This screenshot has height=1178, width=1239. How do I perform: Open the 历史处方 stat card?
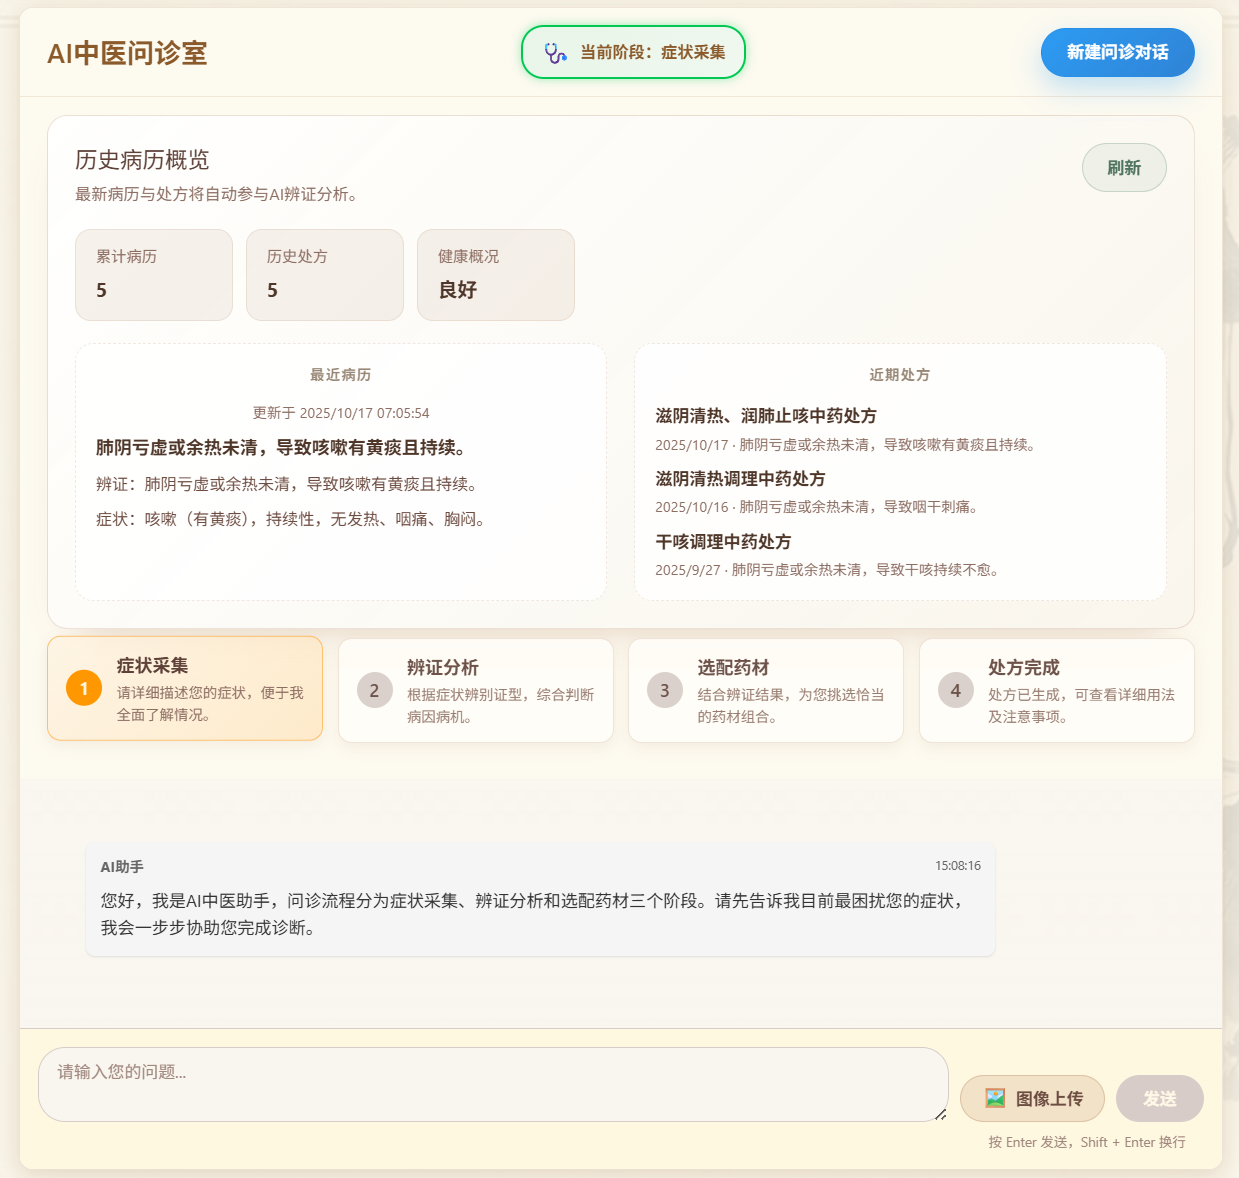(325, 275)
